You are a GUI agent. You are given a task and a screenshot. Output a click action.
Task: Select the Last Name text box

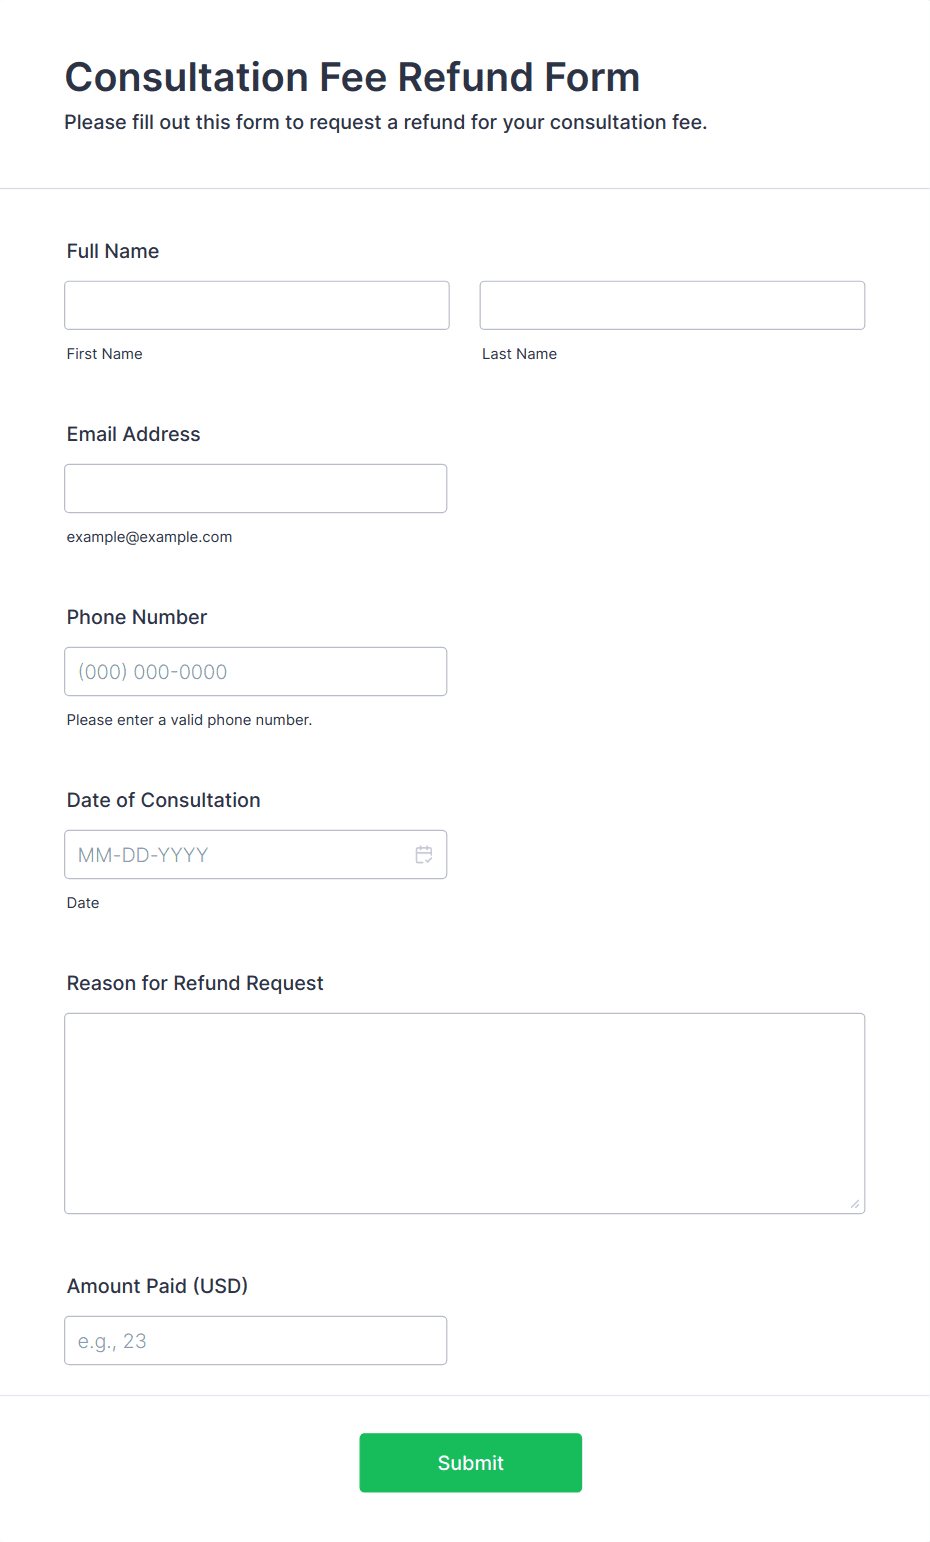point(672,305)
